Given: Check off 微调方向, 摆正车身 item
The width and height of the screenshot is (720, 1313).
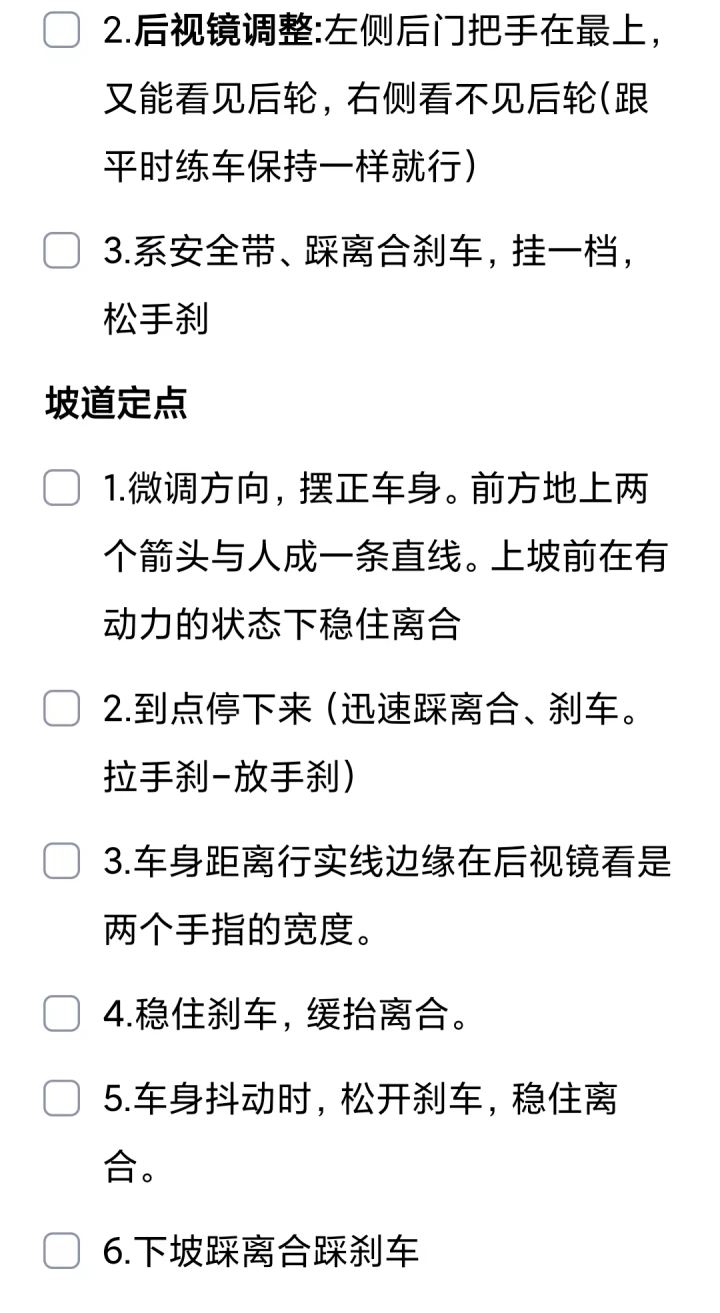Looking at the screenshot, I should click(x=61, y=489).
